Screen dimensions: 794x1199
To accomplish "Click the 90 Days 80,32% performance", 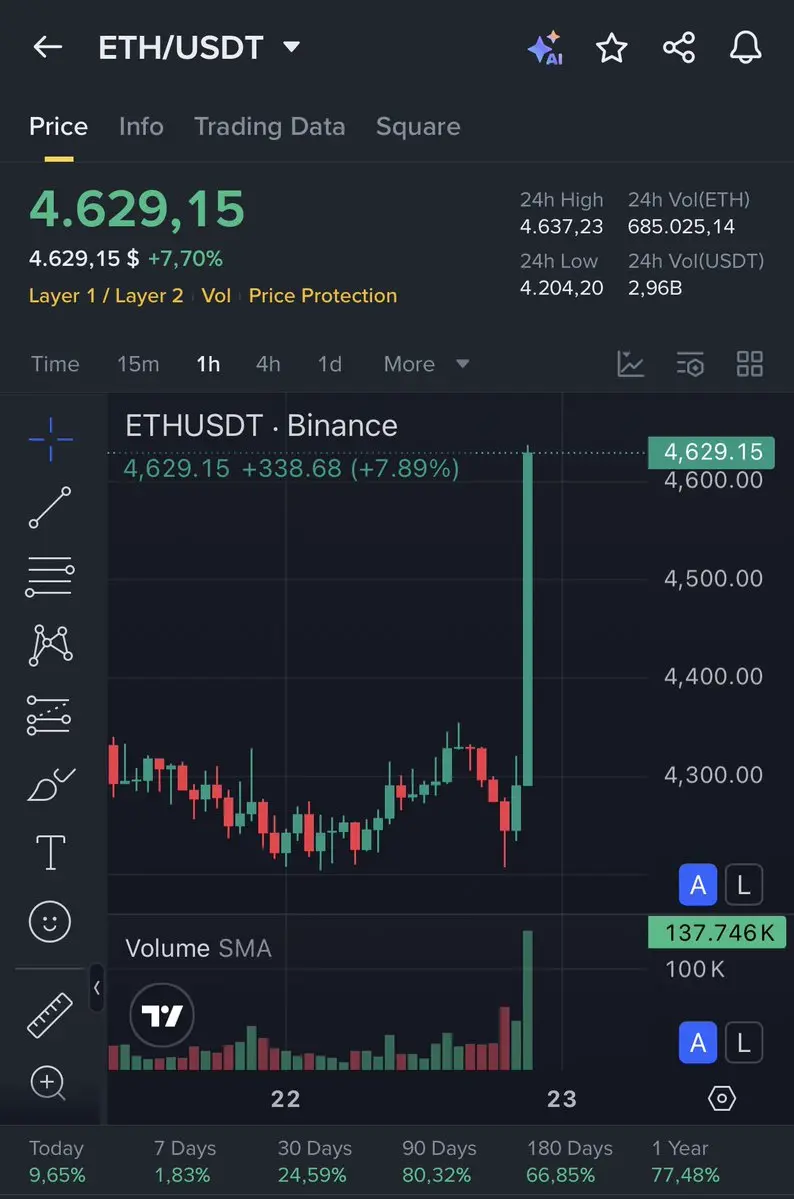I will click(x=439, y=1162).
